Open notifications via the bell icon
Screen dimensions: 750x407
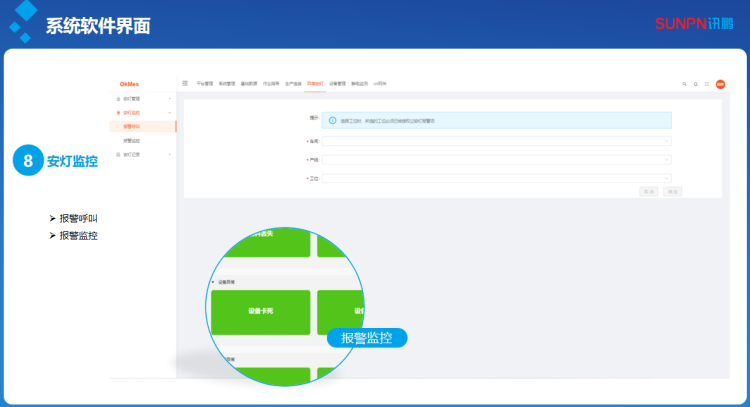click(x=696, y=84)
